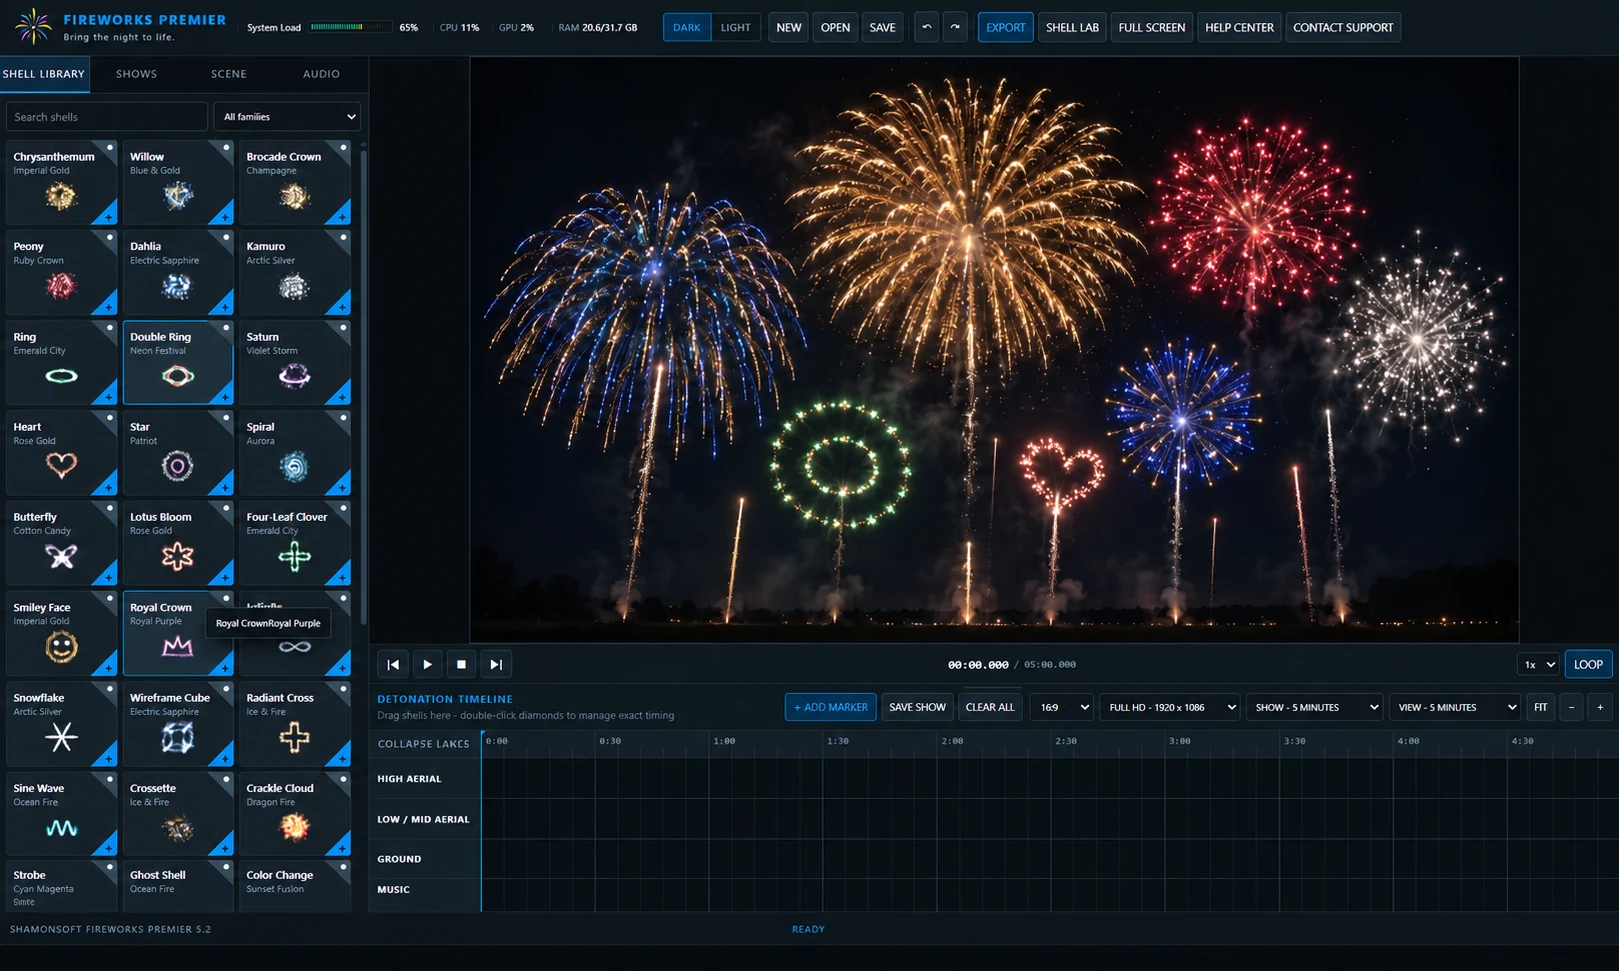Click the Export button
Image resolution: width=1619 pixels, height=971 pixels.
tap(1005, 27)
